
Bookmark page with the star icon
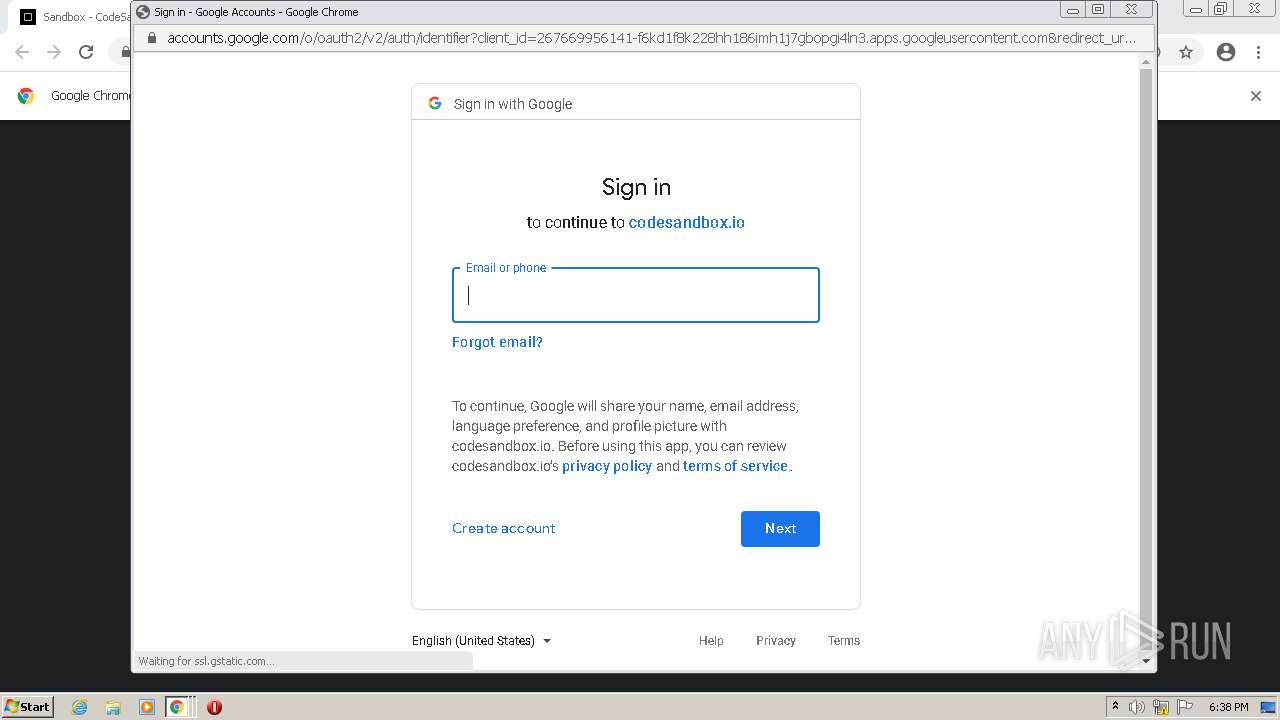click(x=1186, y=52)
